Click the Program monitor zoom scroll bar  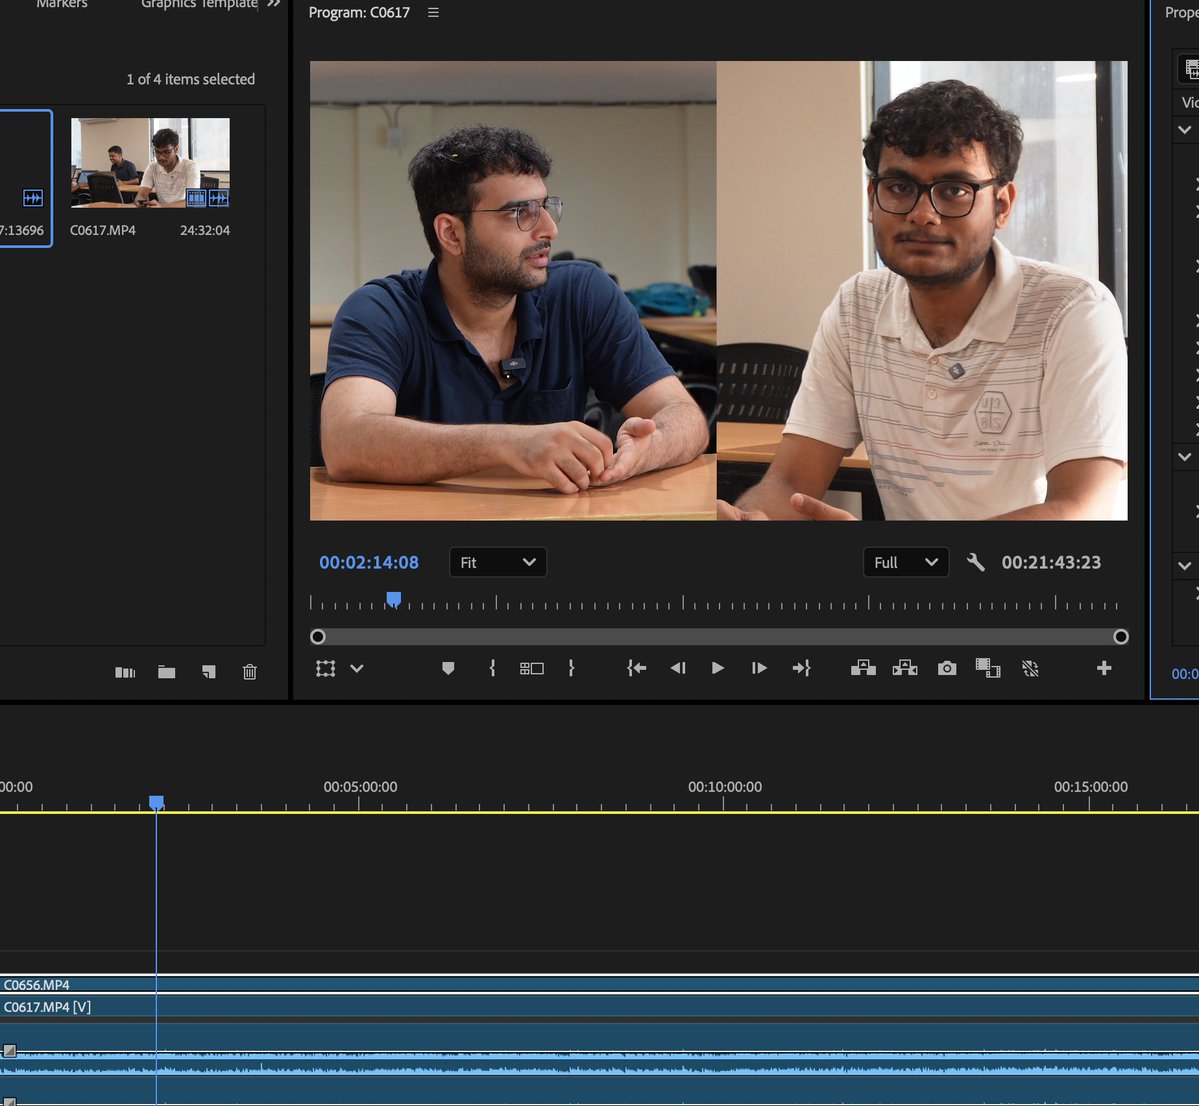[719, 636]
